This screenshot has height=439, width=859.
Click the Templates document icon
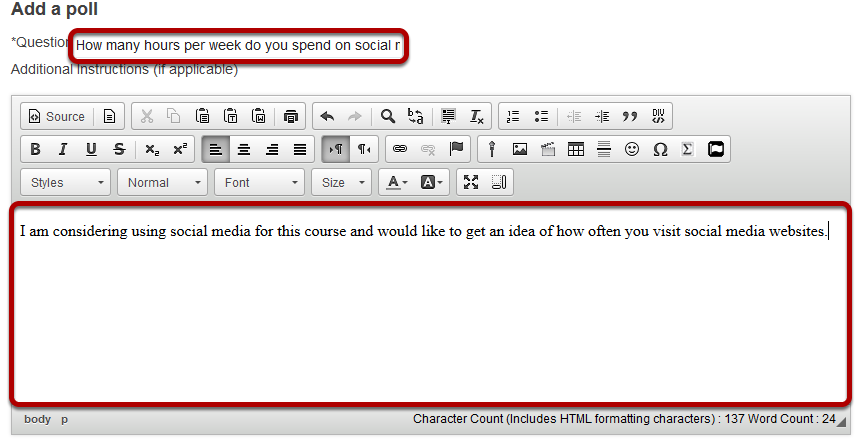click(x=109, y=116)
